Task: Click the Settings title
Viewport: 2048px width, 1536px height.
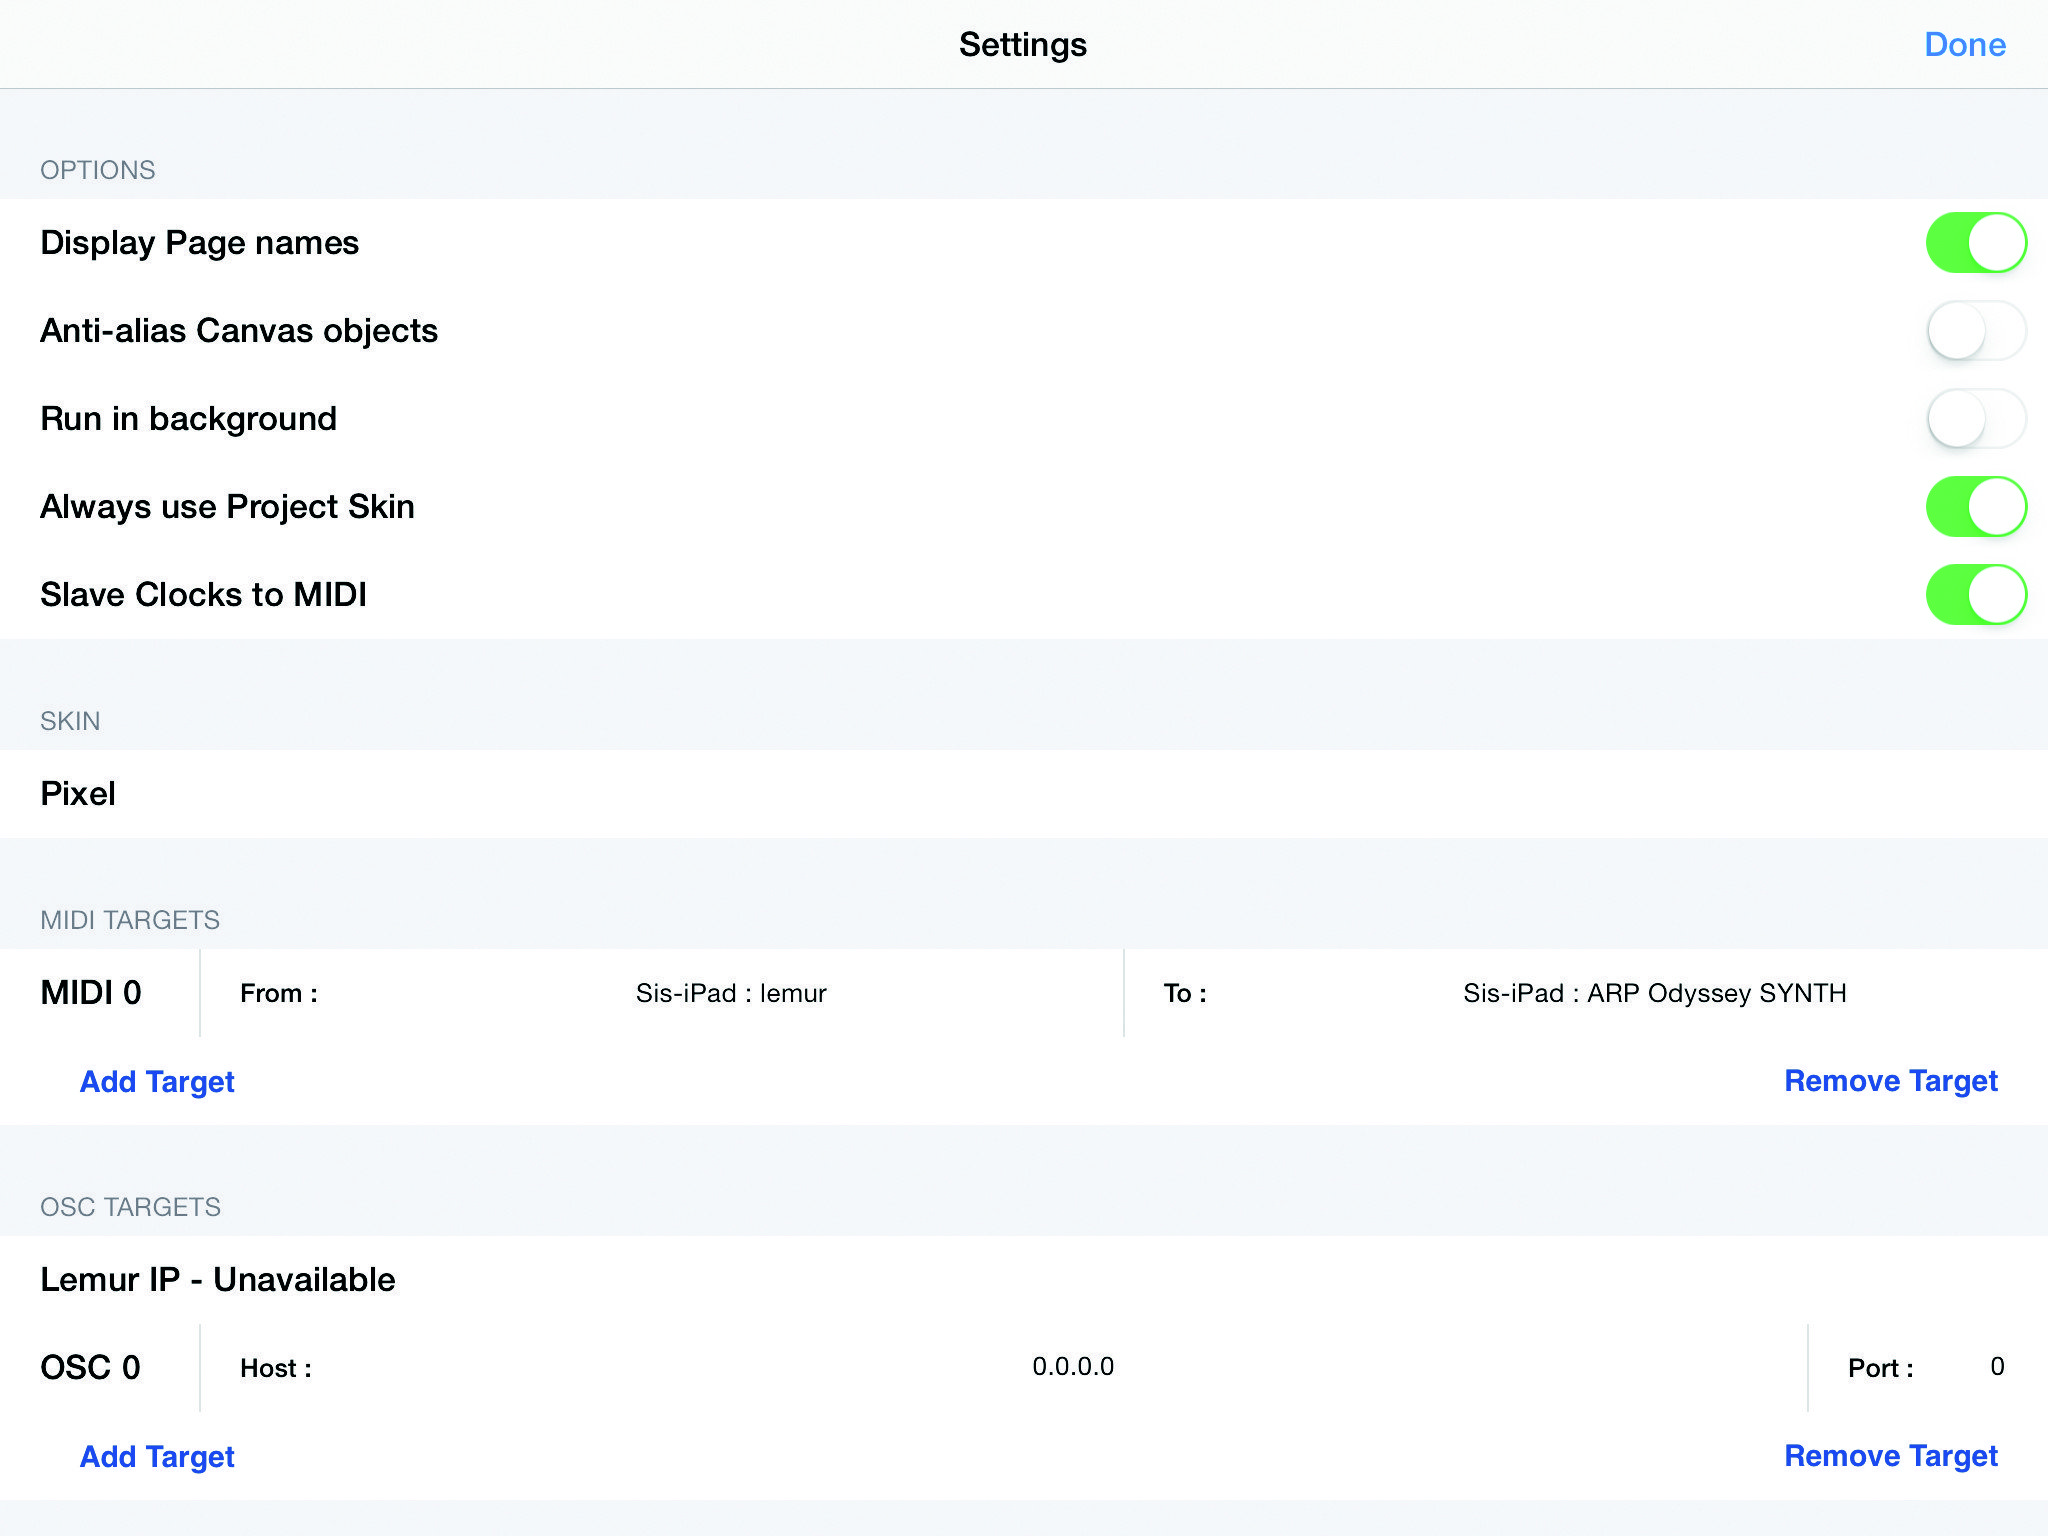Action: point(1023,45)
